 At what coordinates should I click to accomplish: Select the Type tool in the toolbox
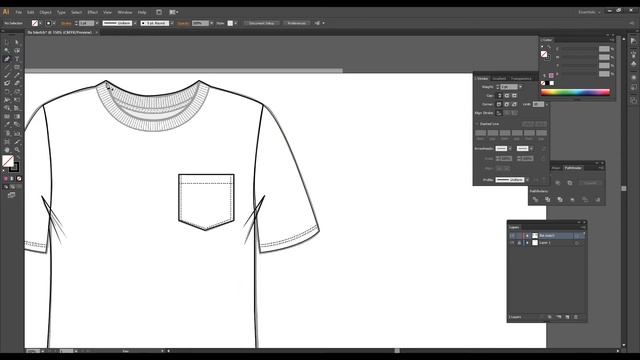tap(17, 59)
